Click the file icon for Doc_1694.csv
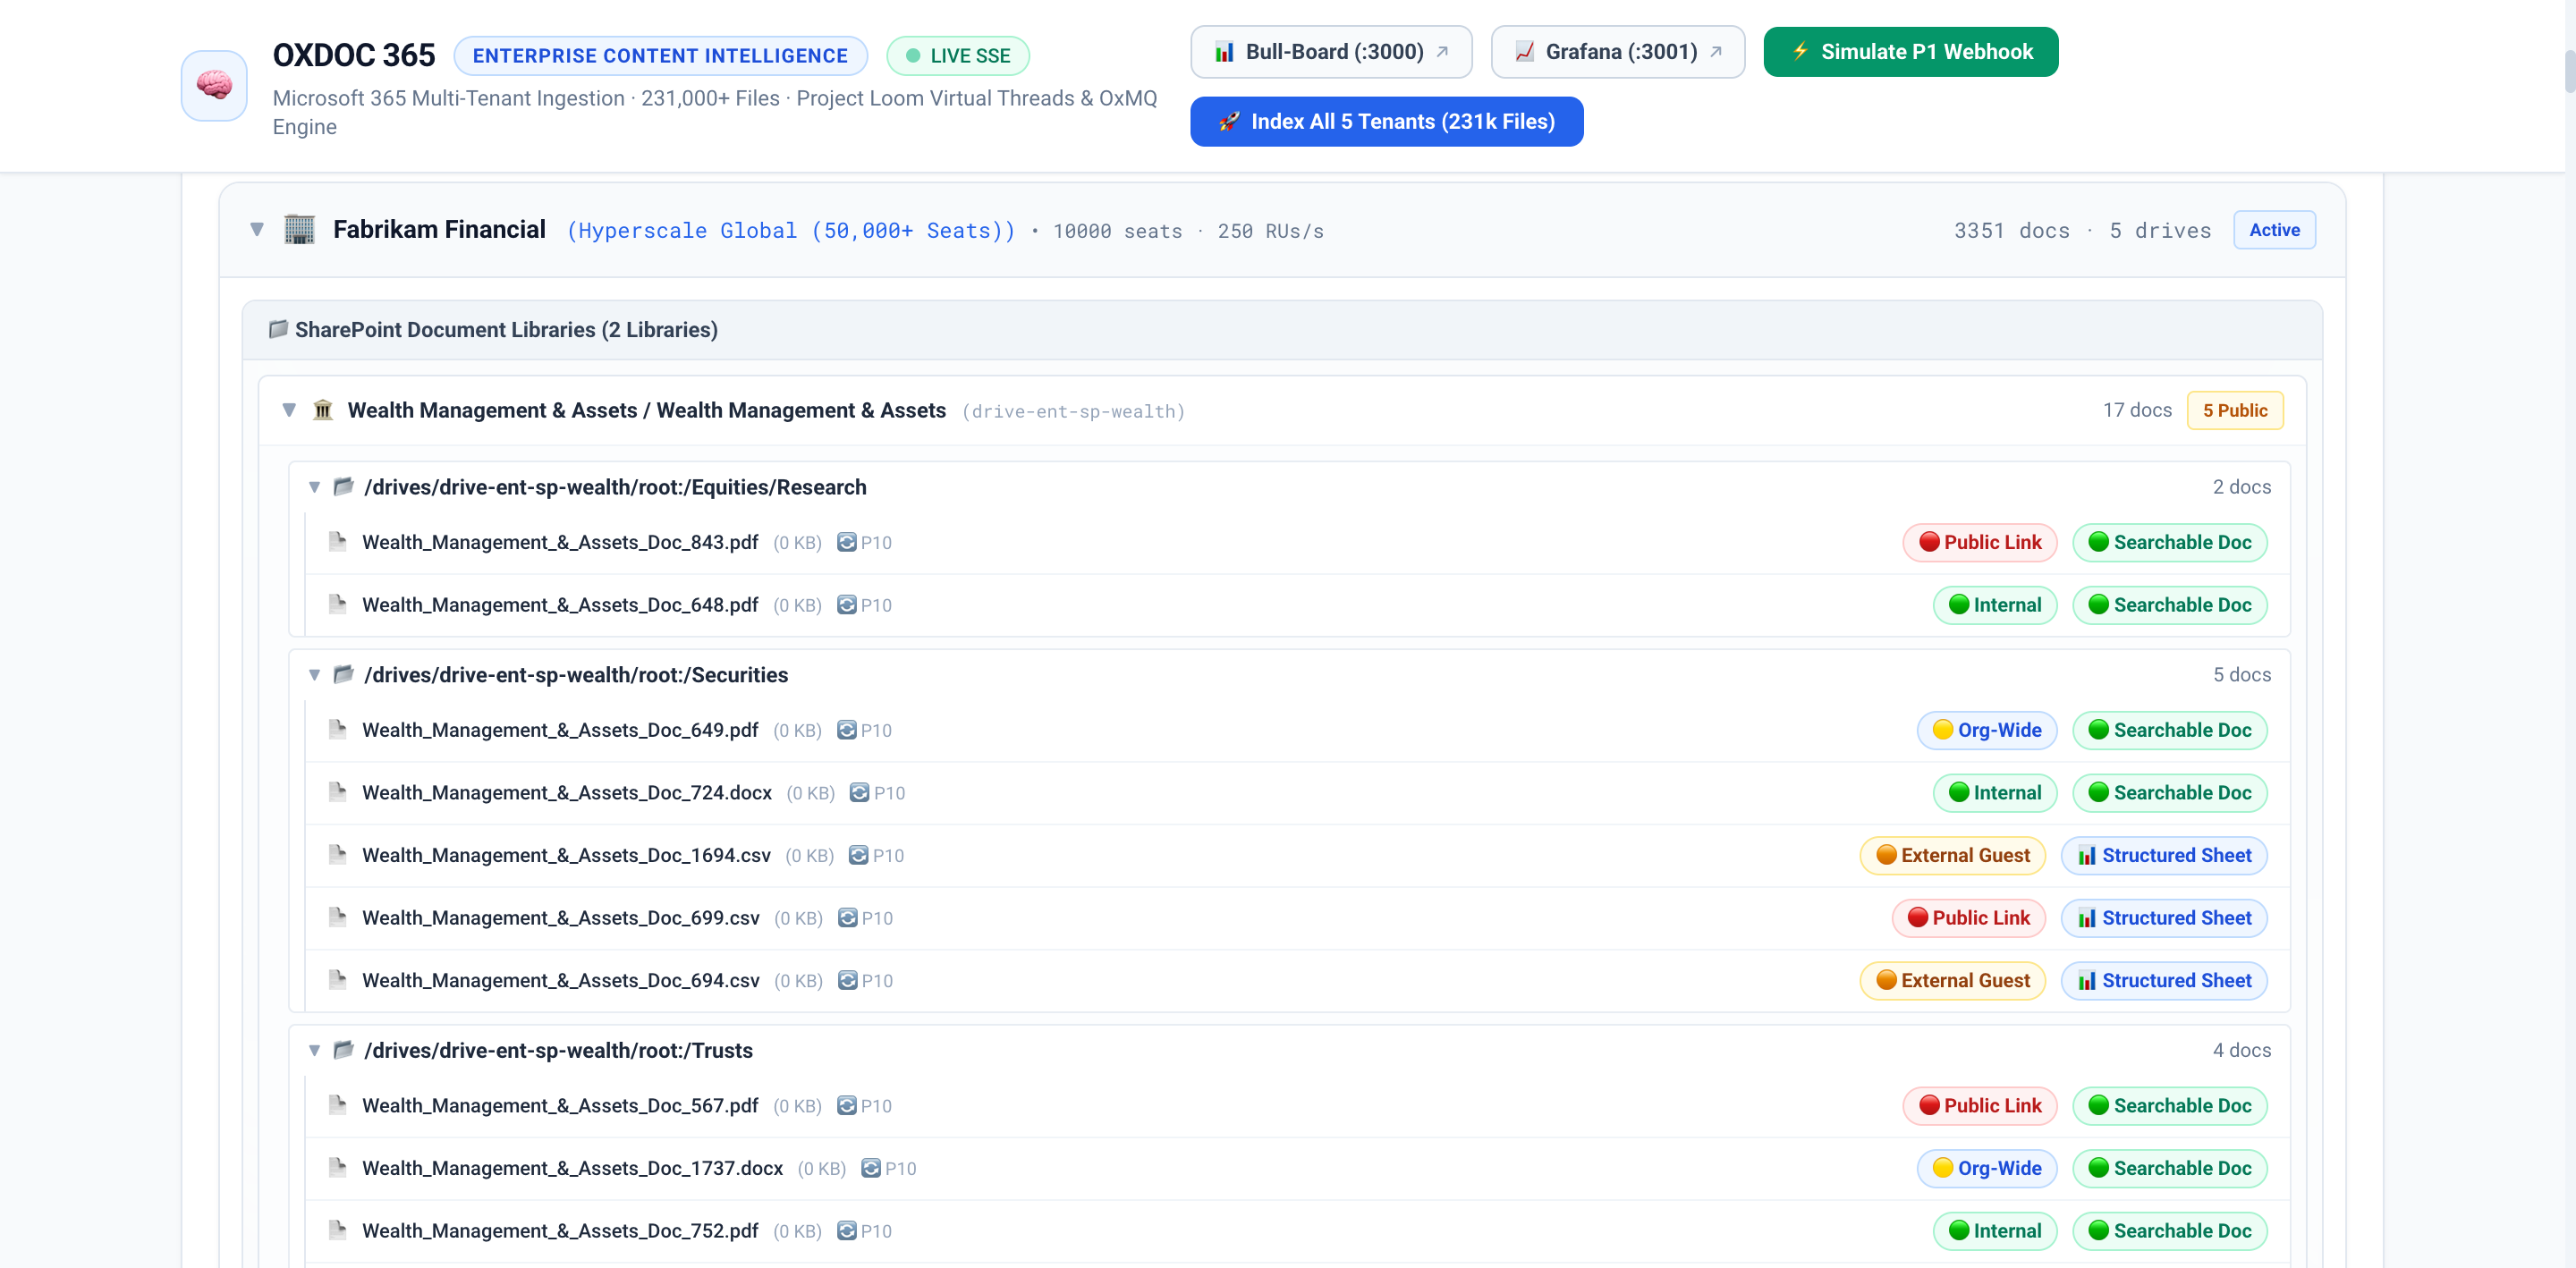The image size is (2576, 1268). (337, 855)
